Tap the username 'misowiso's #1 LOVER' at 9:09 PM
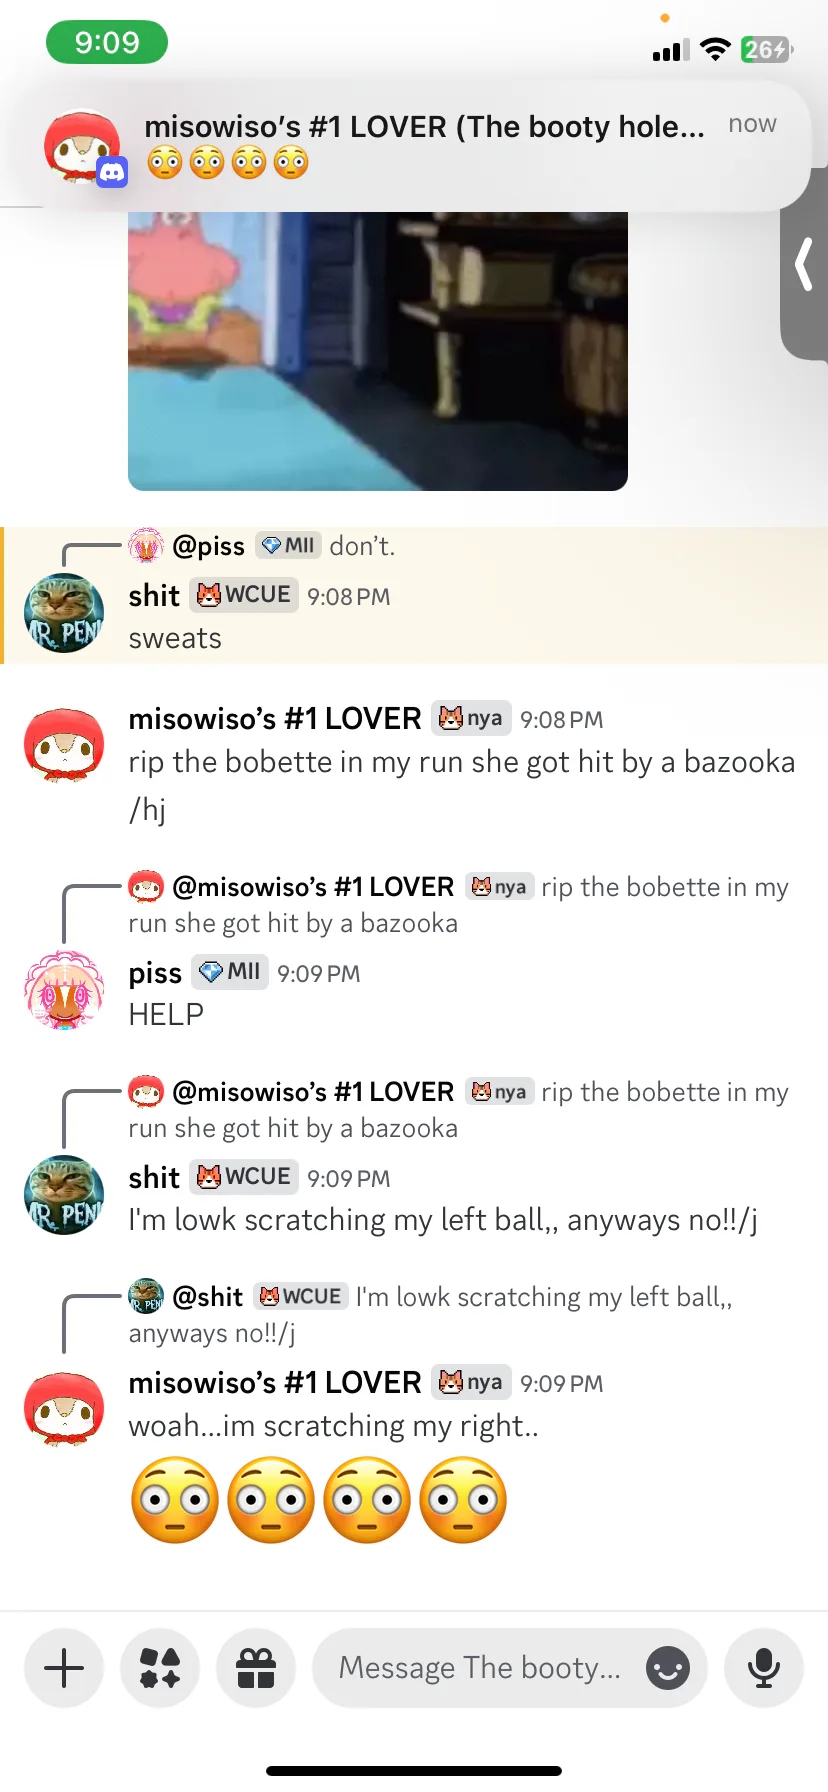The height and width of the screenshot is (1792, 828). [x=275, y=1383]
